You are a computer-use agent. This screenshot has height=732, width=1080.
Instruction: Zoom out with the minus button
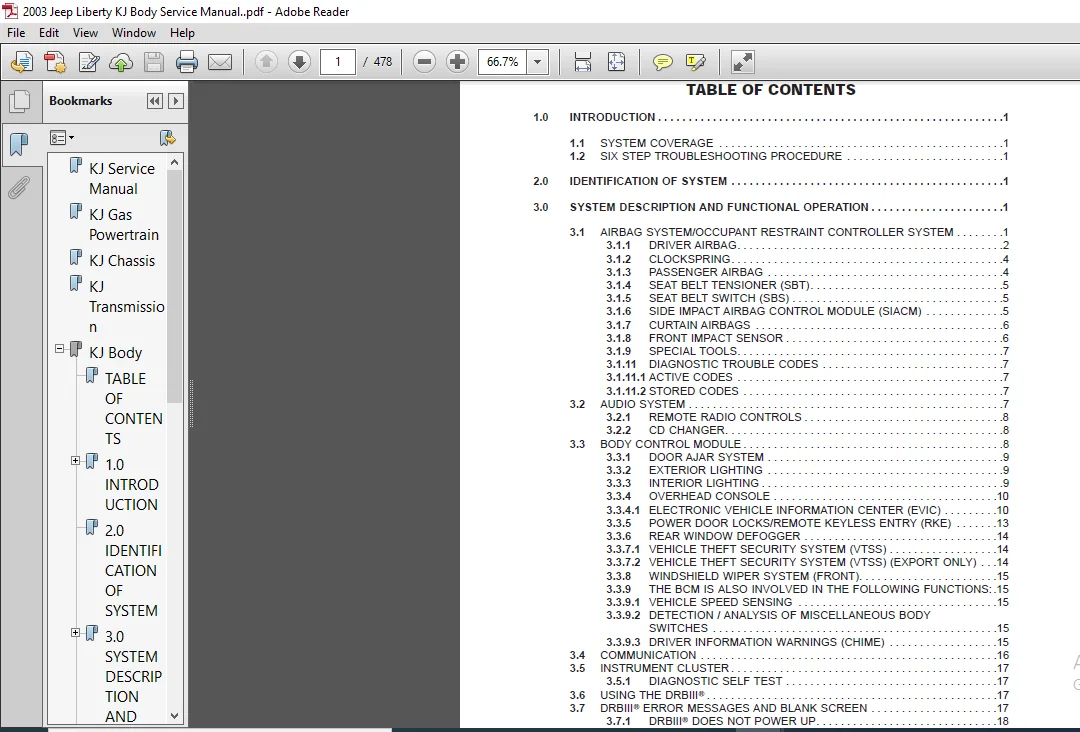click(424, 62)
